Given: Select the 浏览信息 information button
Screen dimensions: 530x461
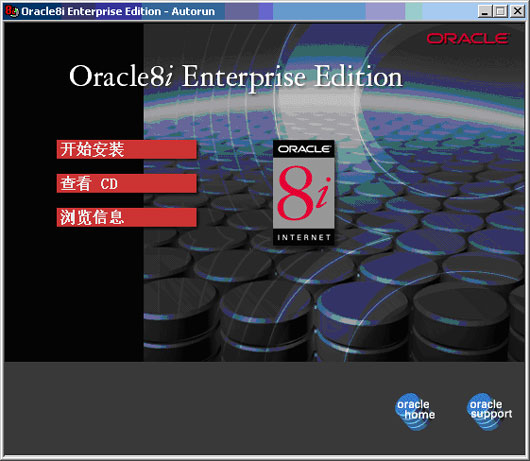Looking at the screenshot, I should pyautogui.click(x=126, y=217).
